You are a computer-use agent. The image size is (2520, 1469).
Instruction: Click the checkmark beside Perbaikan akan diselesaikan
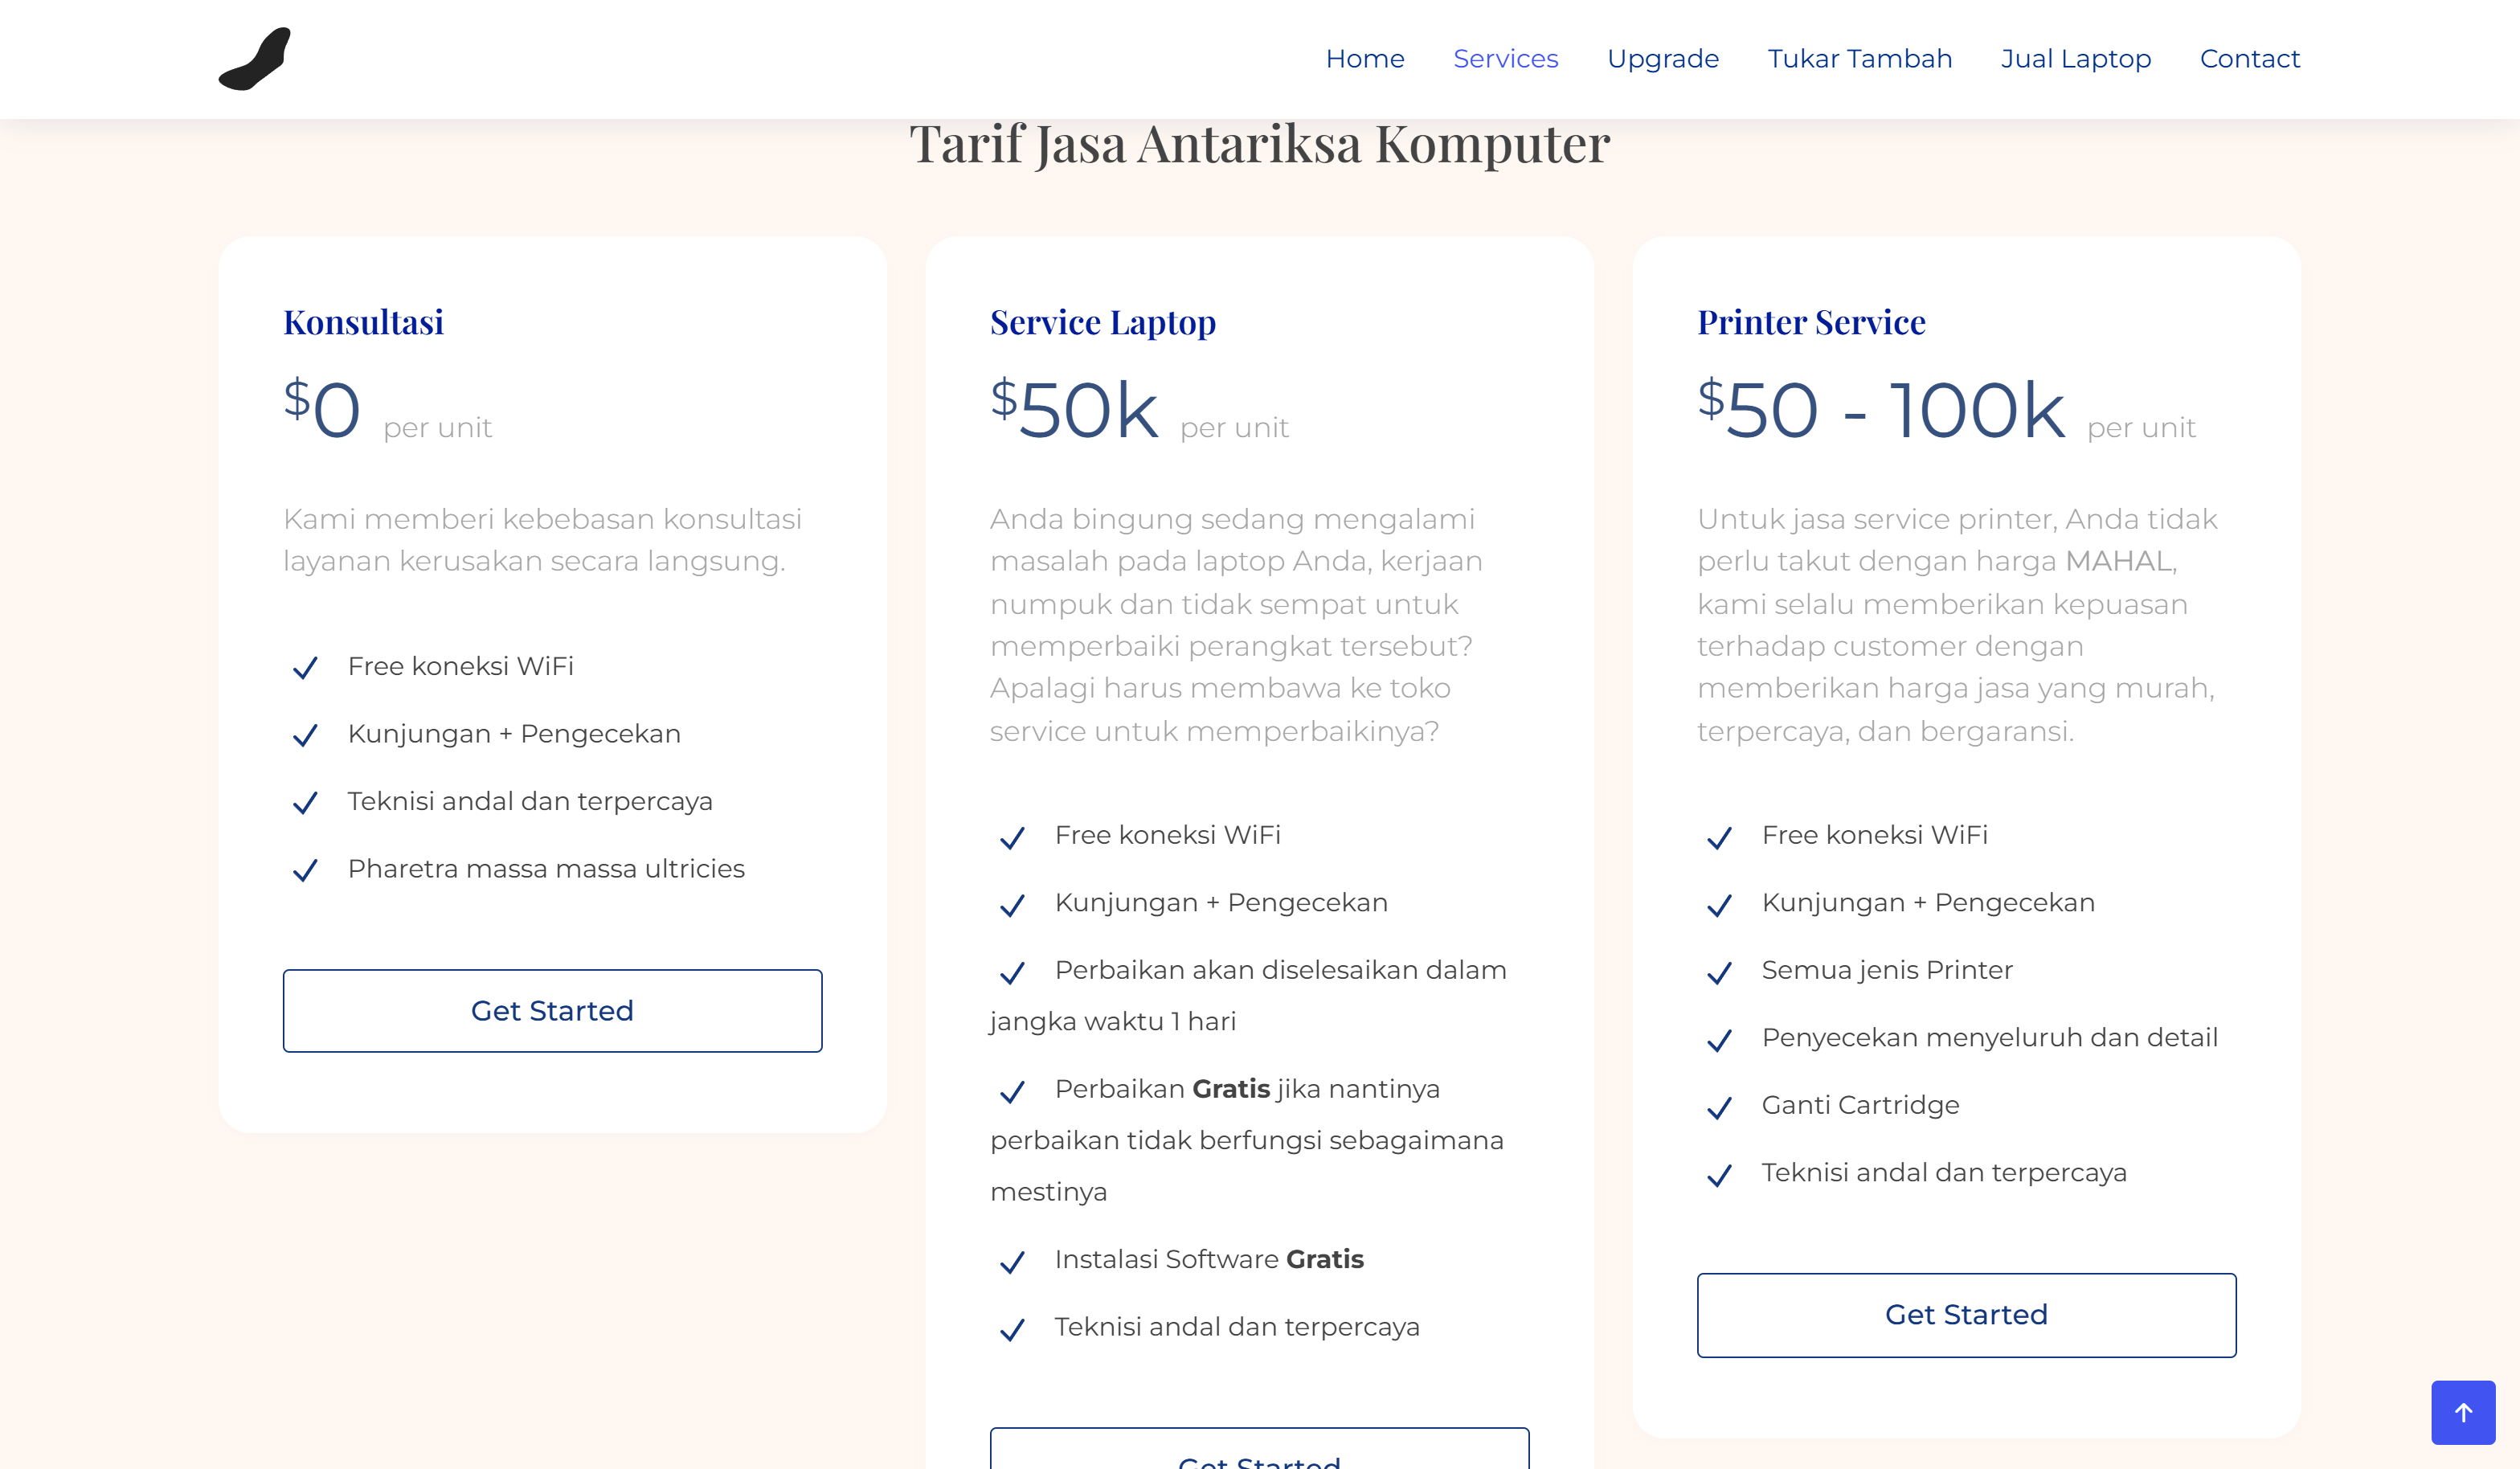tap(1012, 972)
